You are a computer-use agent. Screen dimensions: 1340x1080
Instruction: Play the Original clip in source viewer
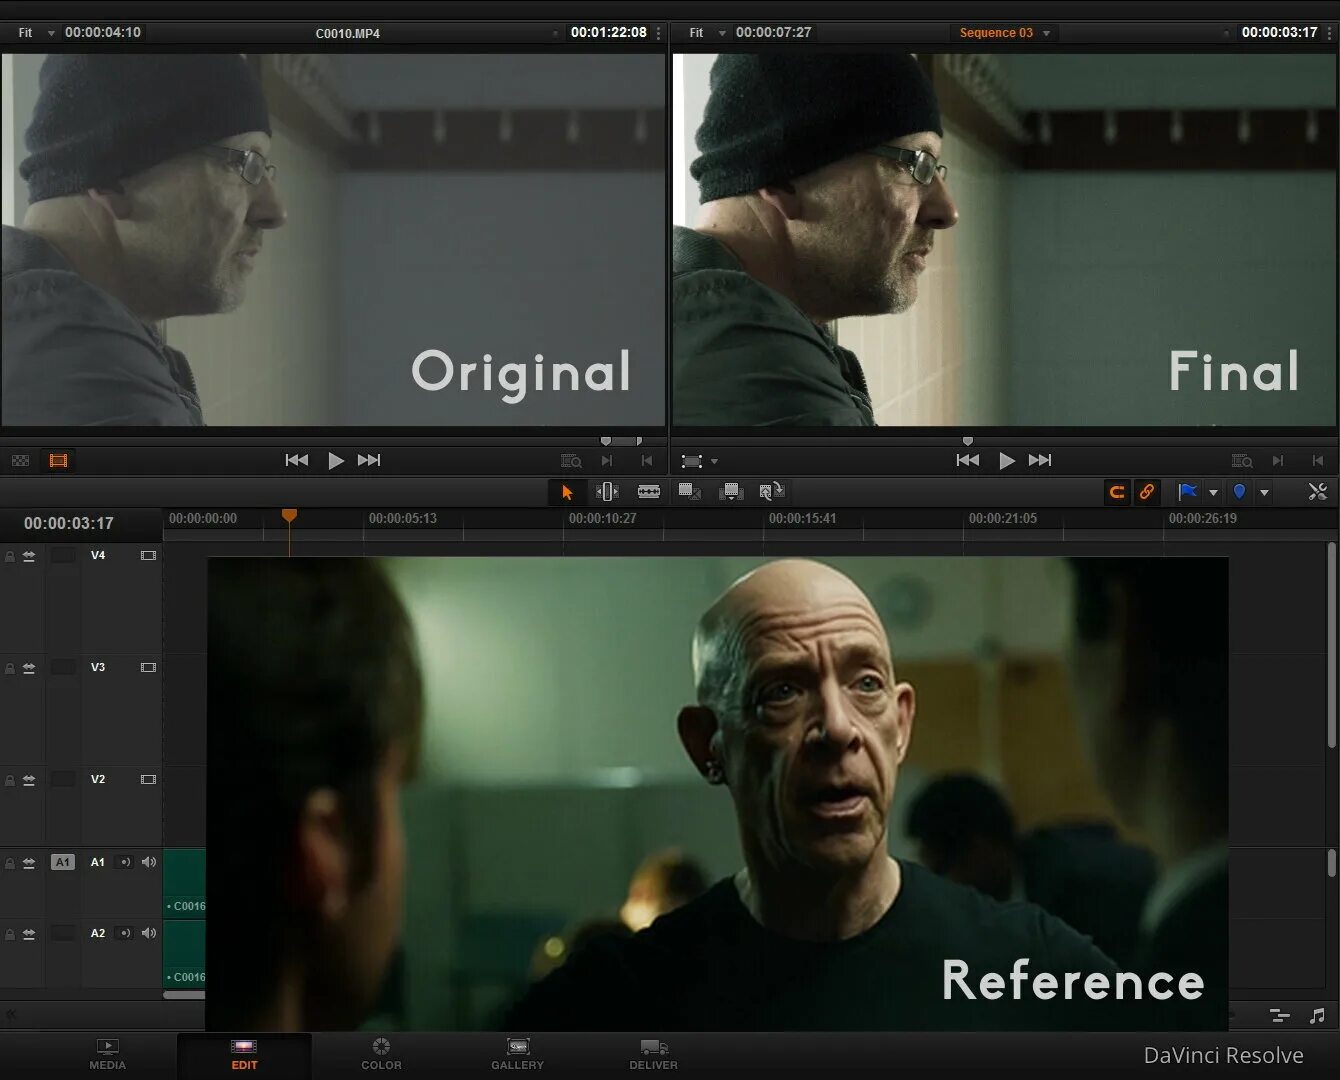coord(336,460)
